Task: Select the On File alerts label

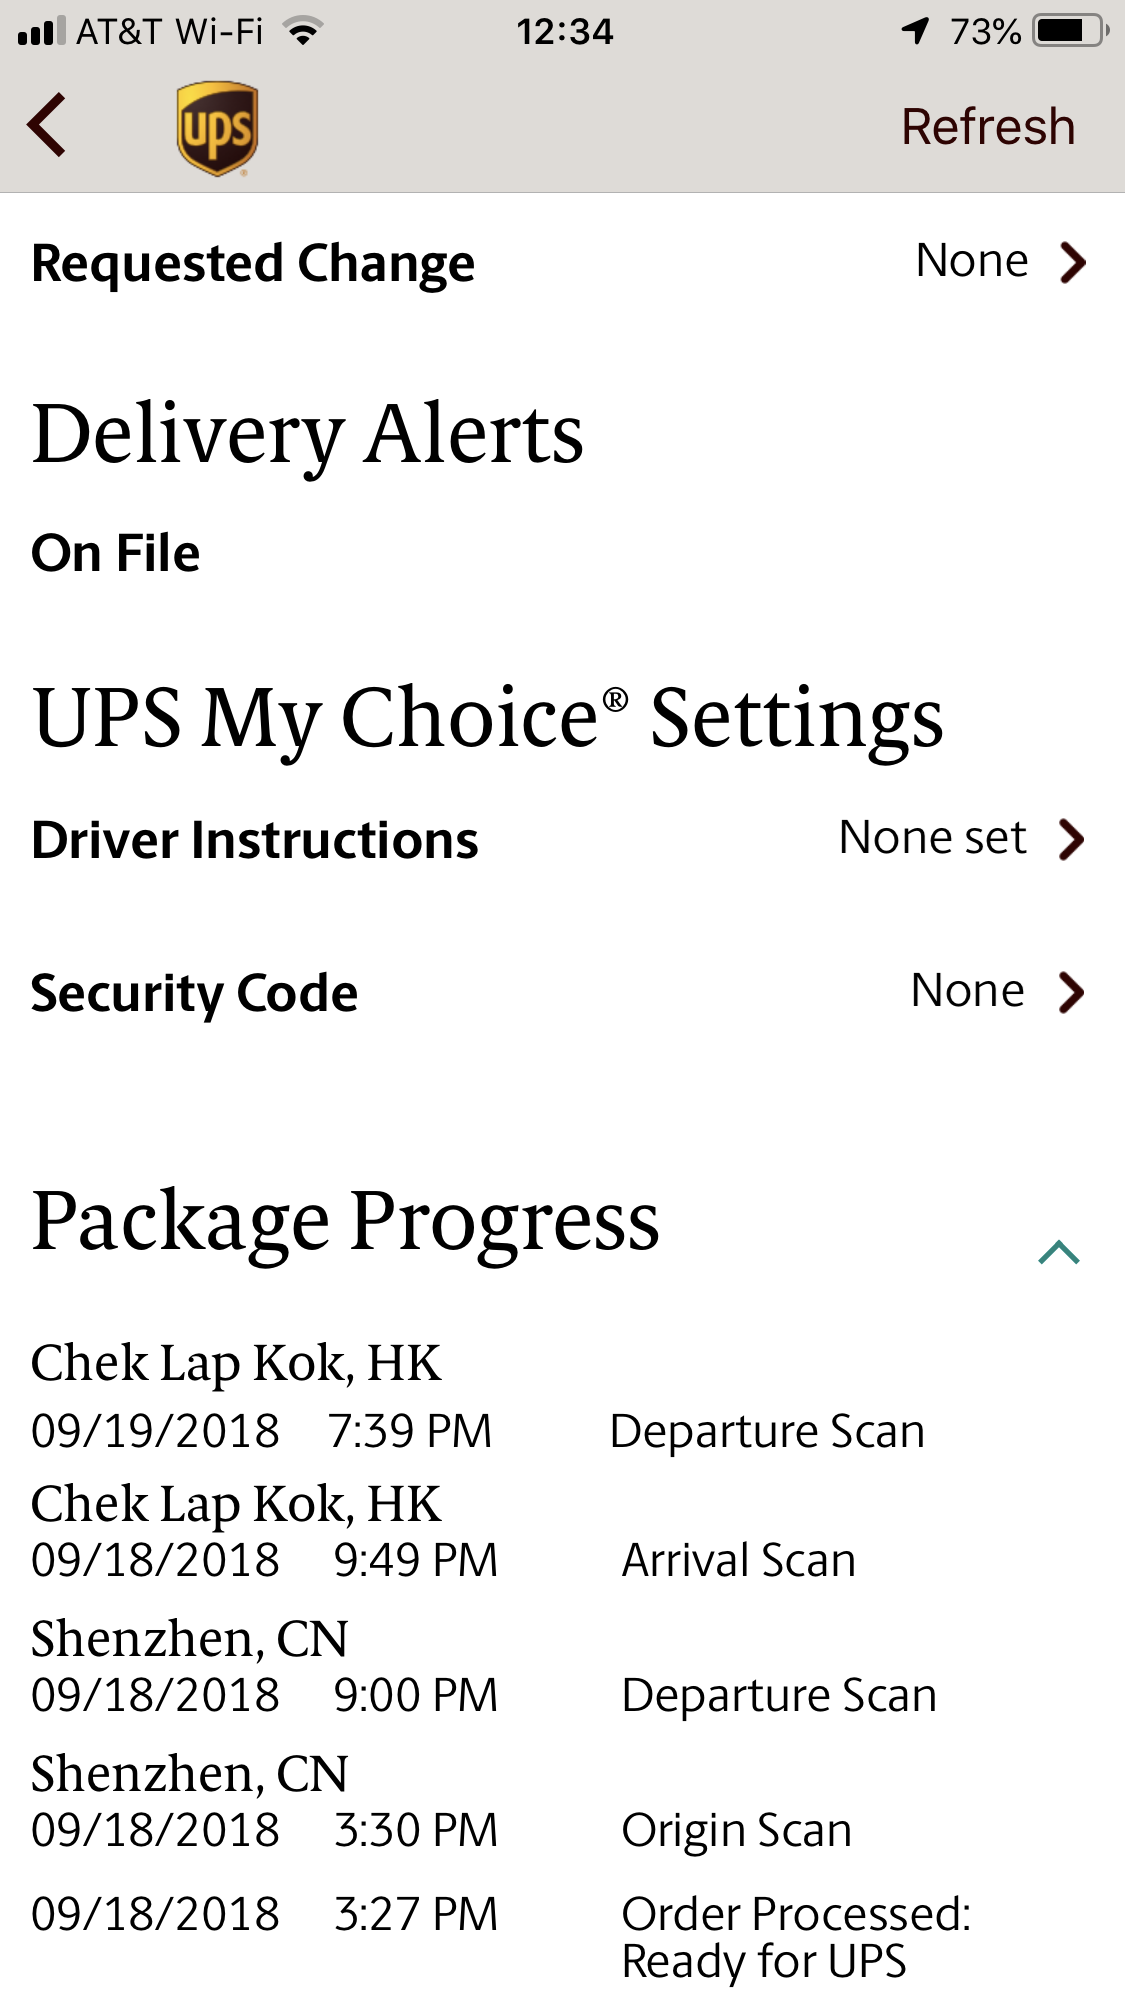Action: (116, 553)
